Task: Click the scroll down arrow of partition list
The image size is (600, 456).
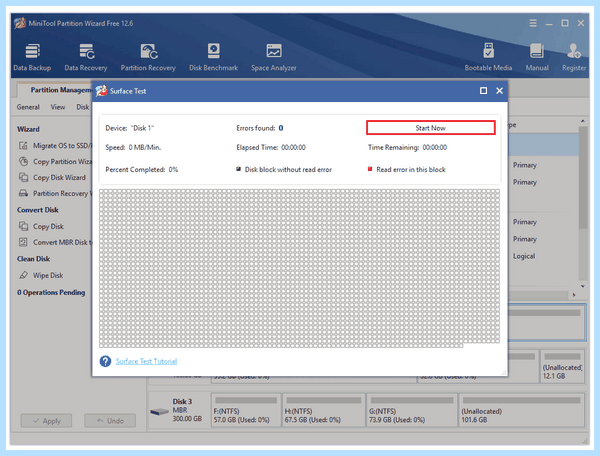Action: tap(583, 286)
